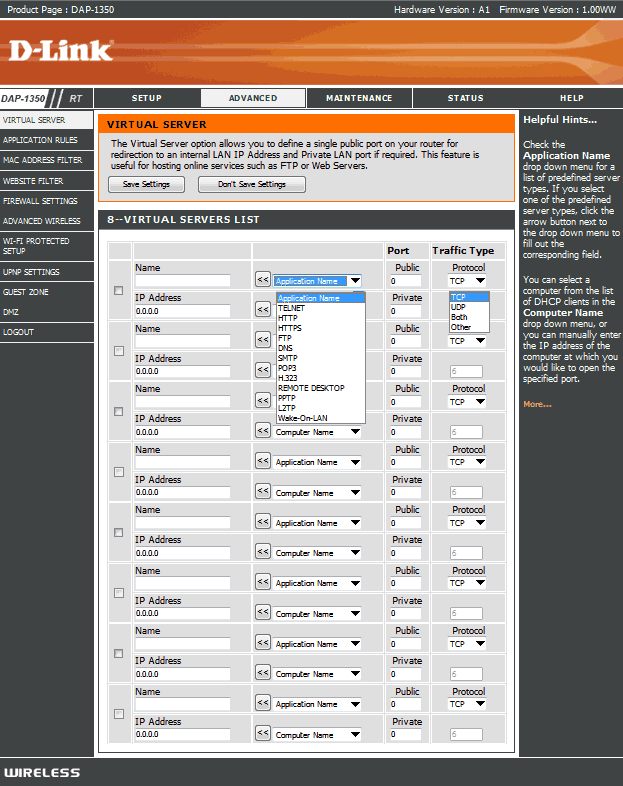
Task: Switch to the MAINTENANCE tab
Action: click(359, 98)
